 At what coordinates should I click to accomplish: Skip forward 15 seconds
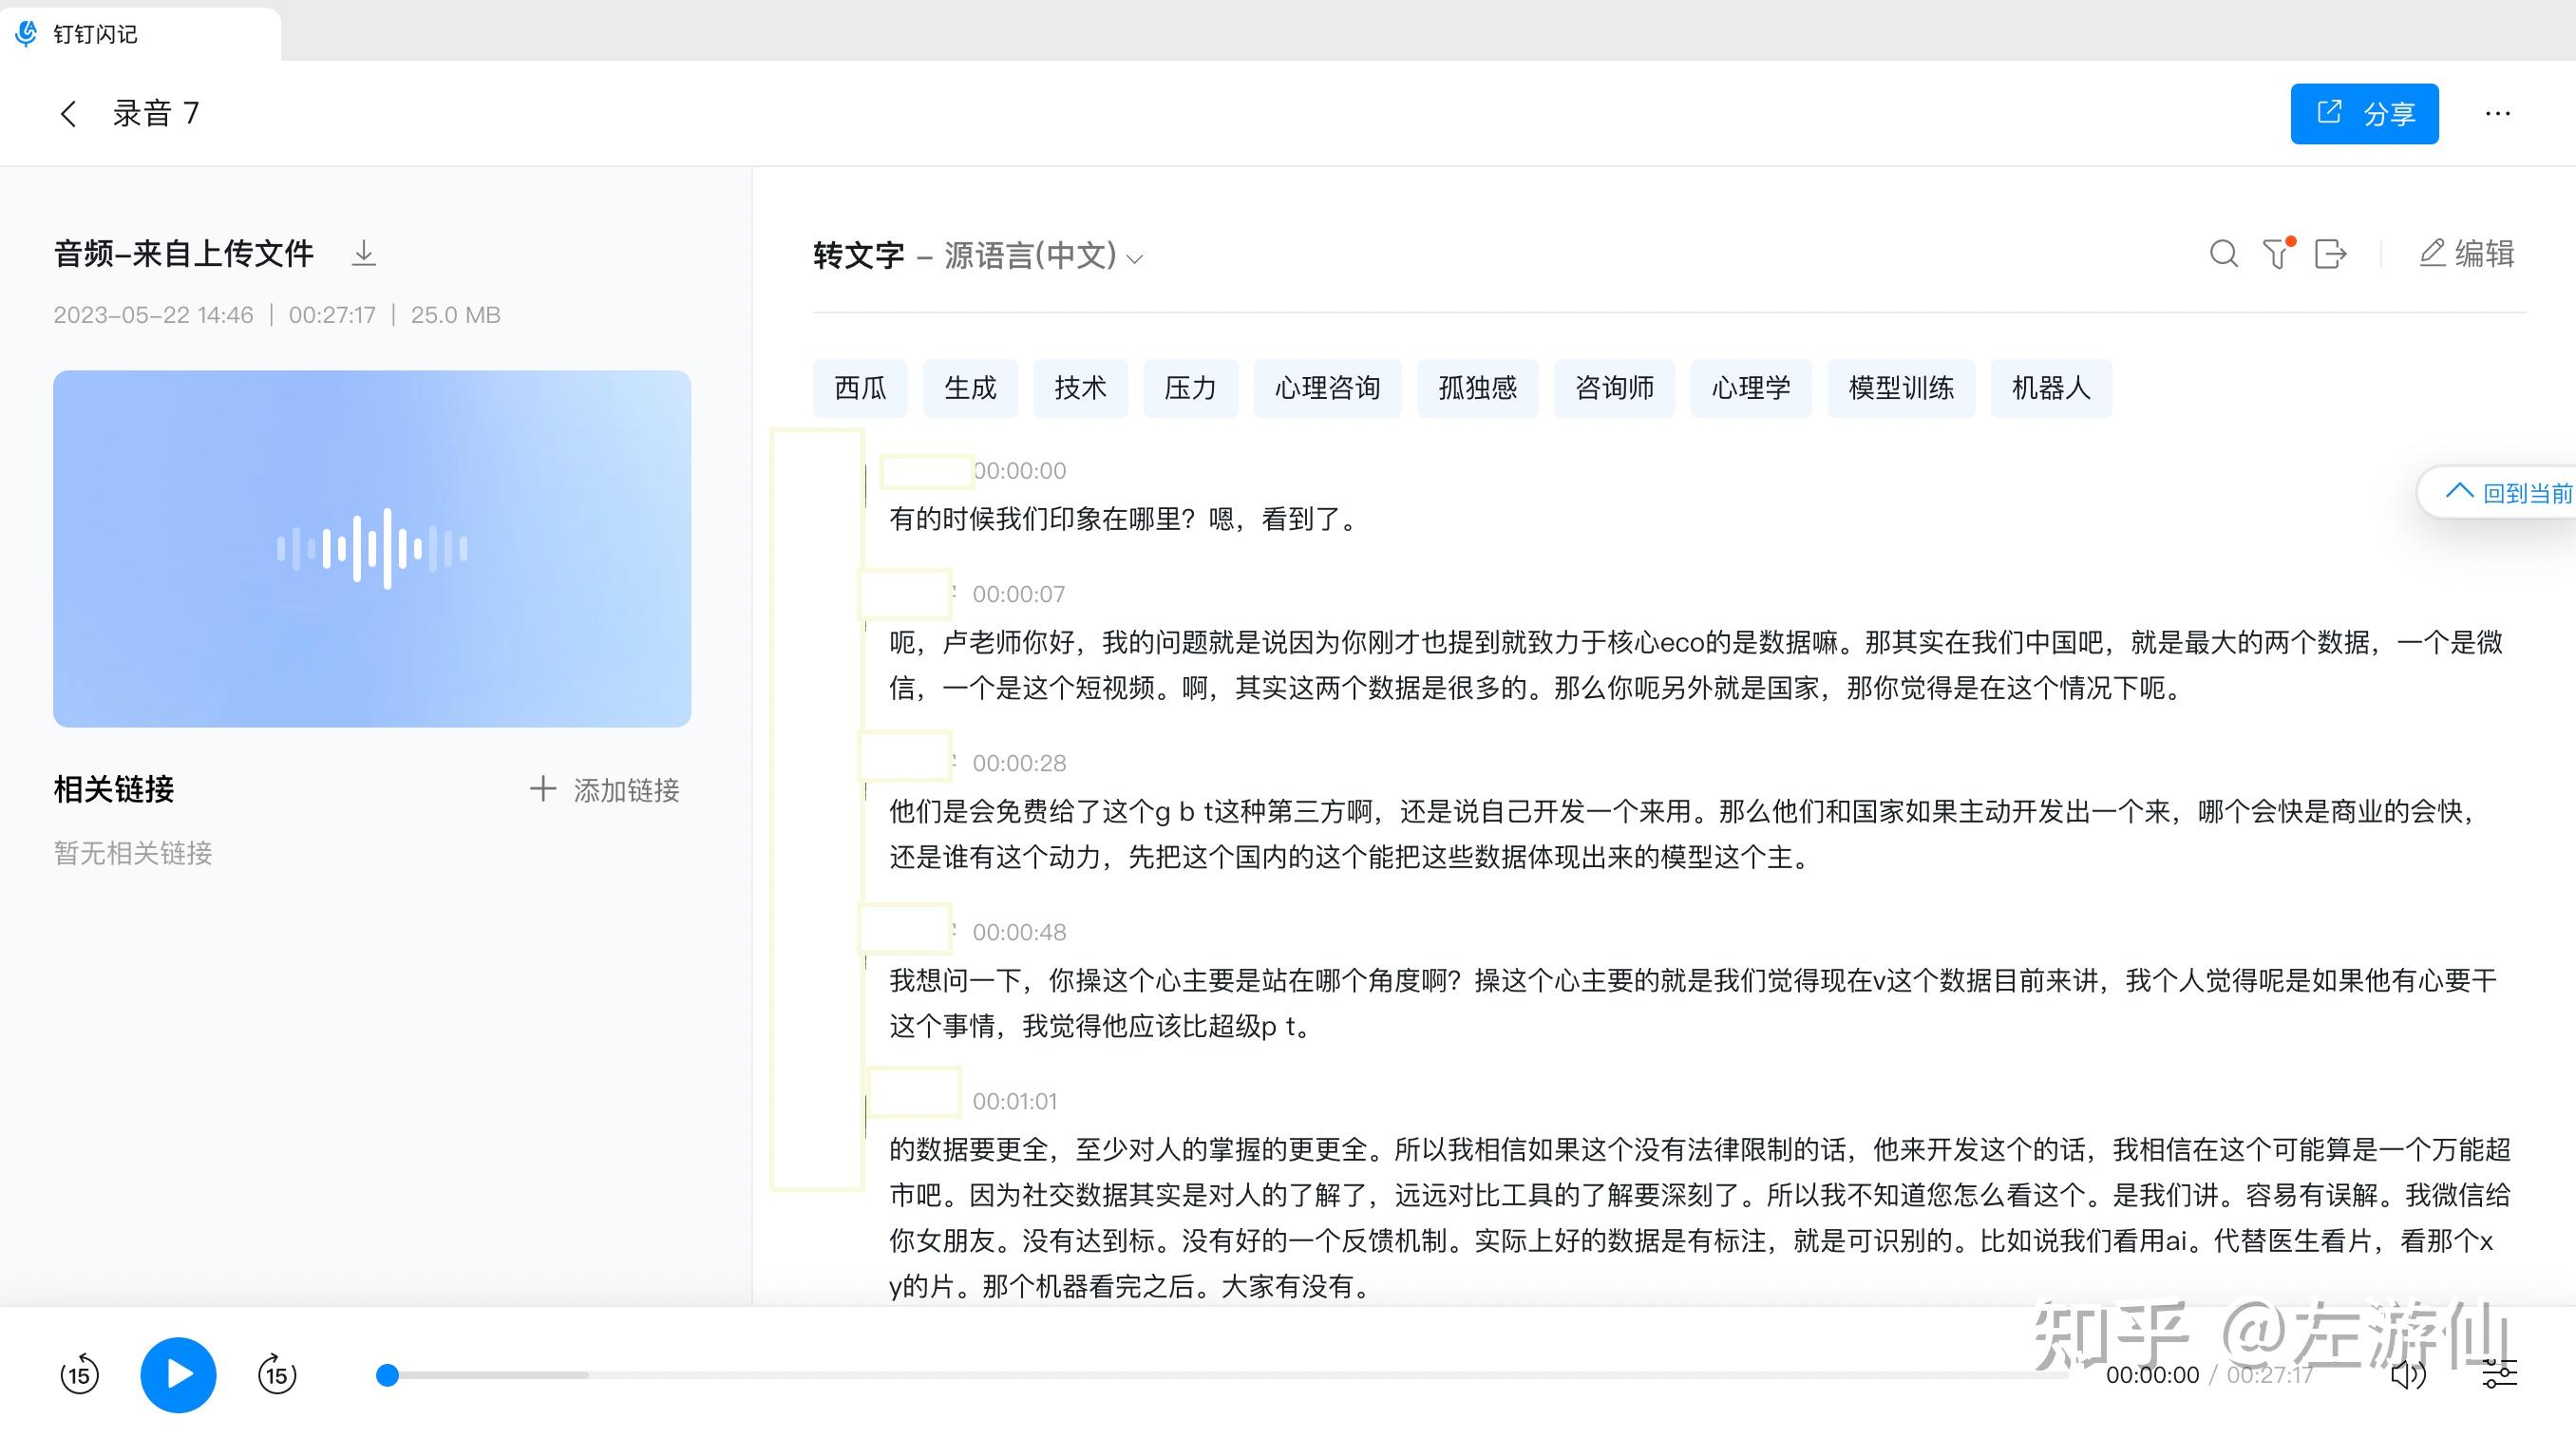tap(277, 1375)
